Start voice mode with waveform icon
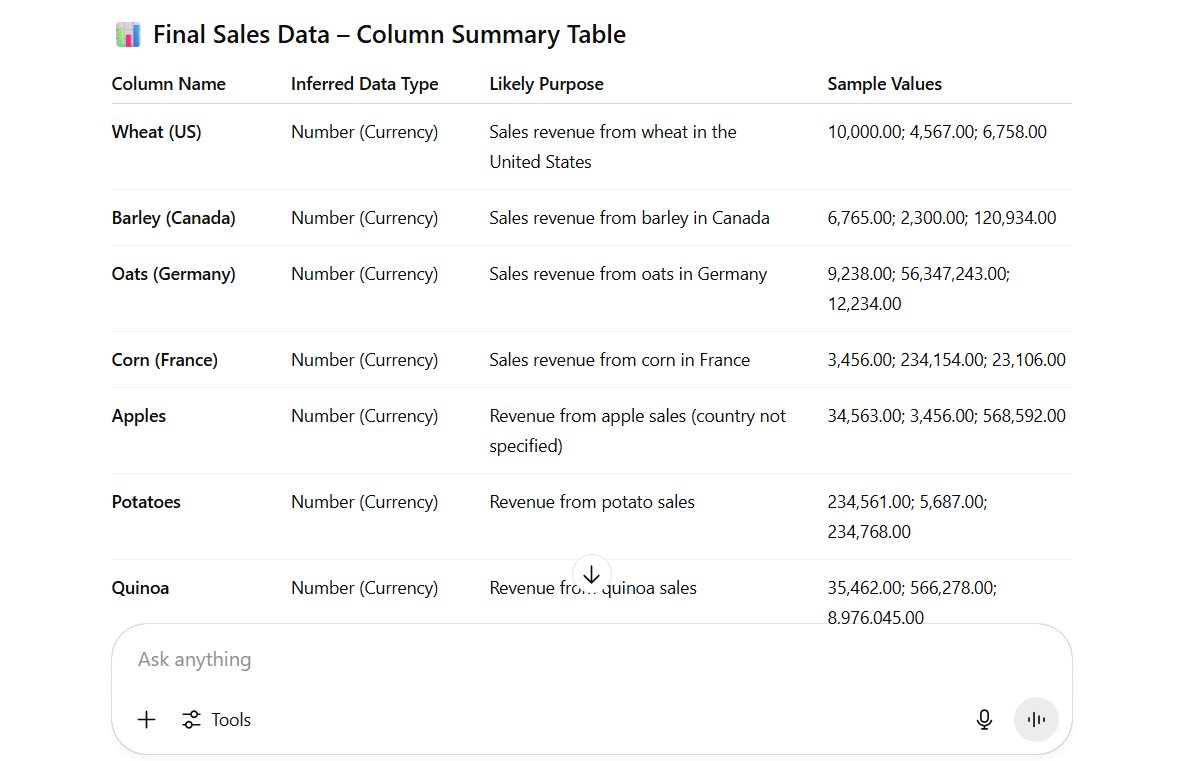 [1036, 720]
